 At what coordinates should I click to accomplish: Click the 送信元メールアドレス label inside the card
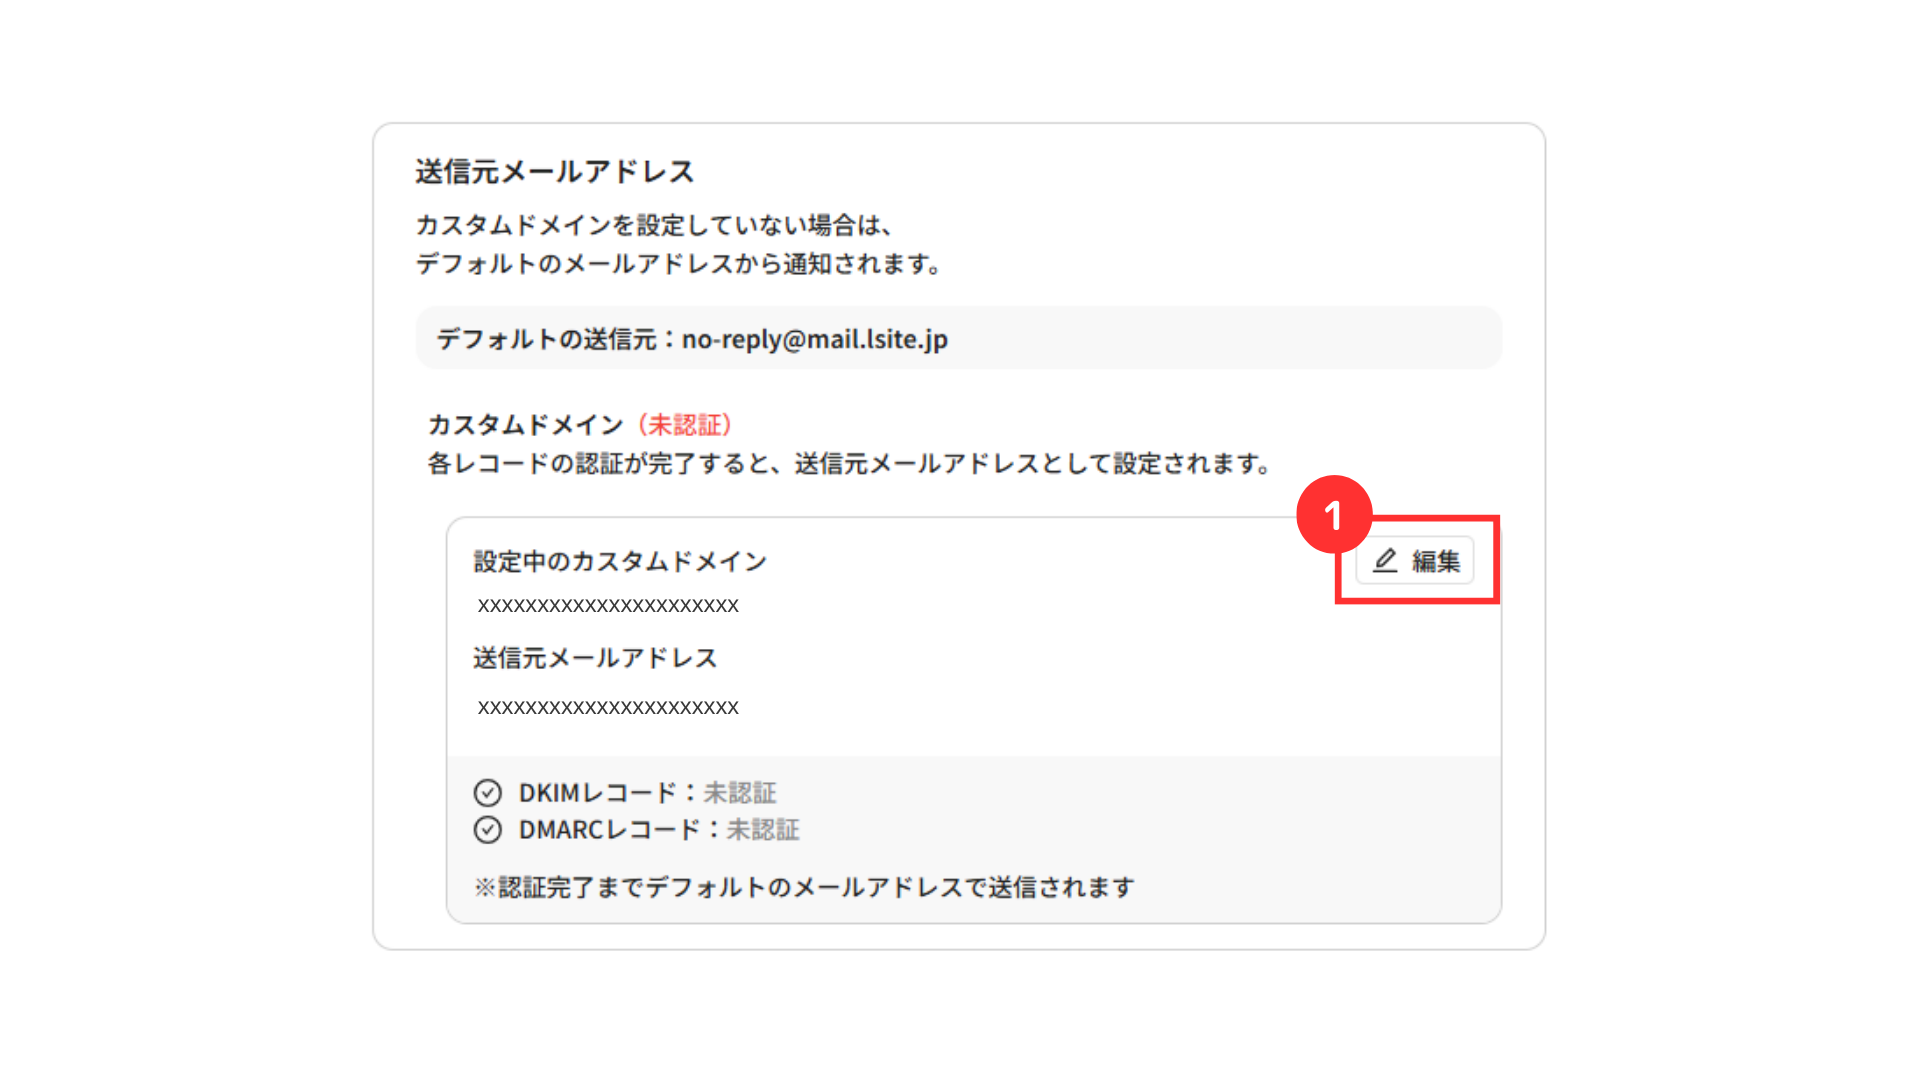(595, 658)
